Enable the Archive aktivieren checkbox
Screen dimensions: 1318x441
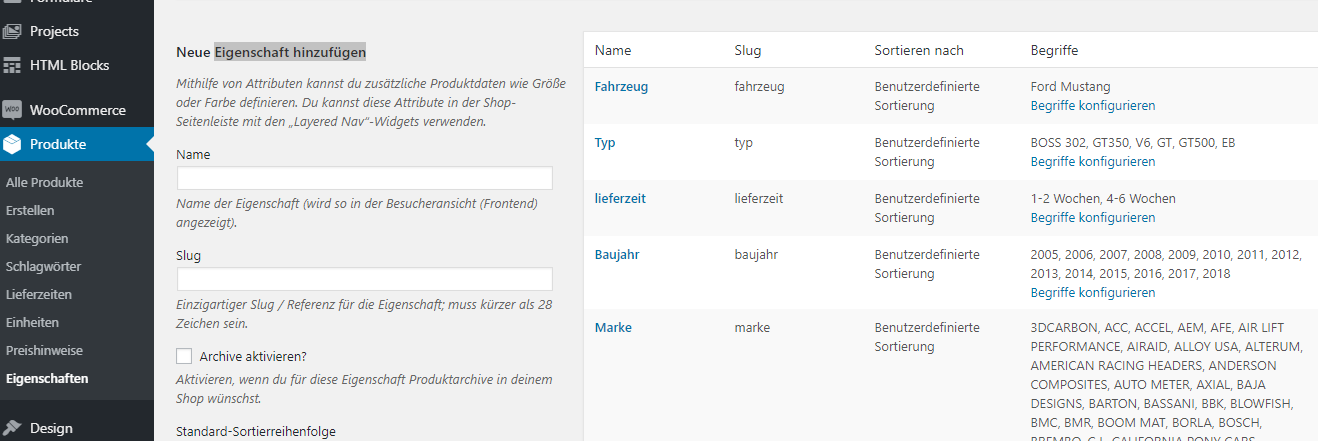click(184, 356)
